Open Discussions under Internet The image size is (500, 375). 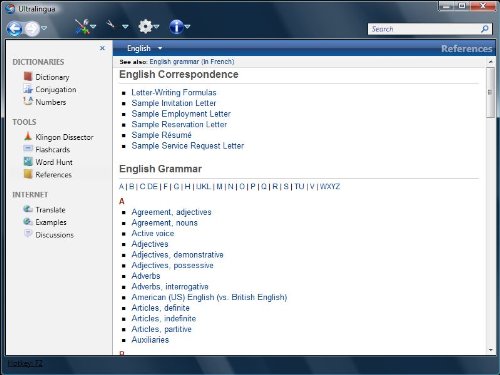(49, 235)
